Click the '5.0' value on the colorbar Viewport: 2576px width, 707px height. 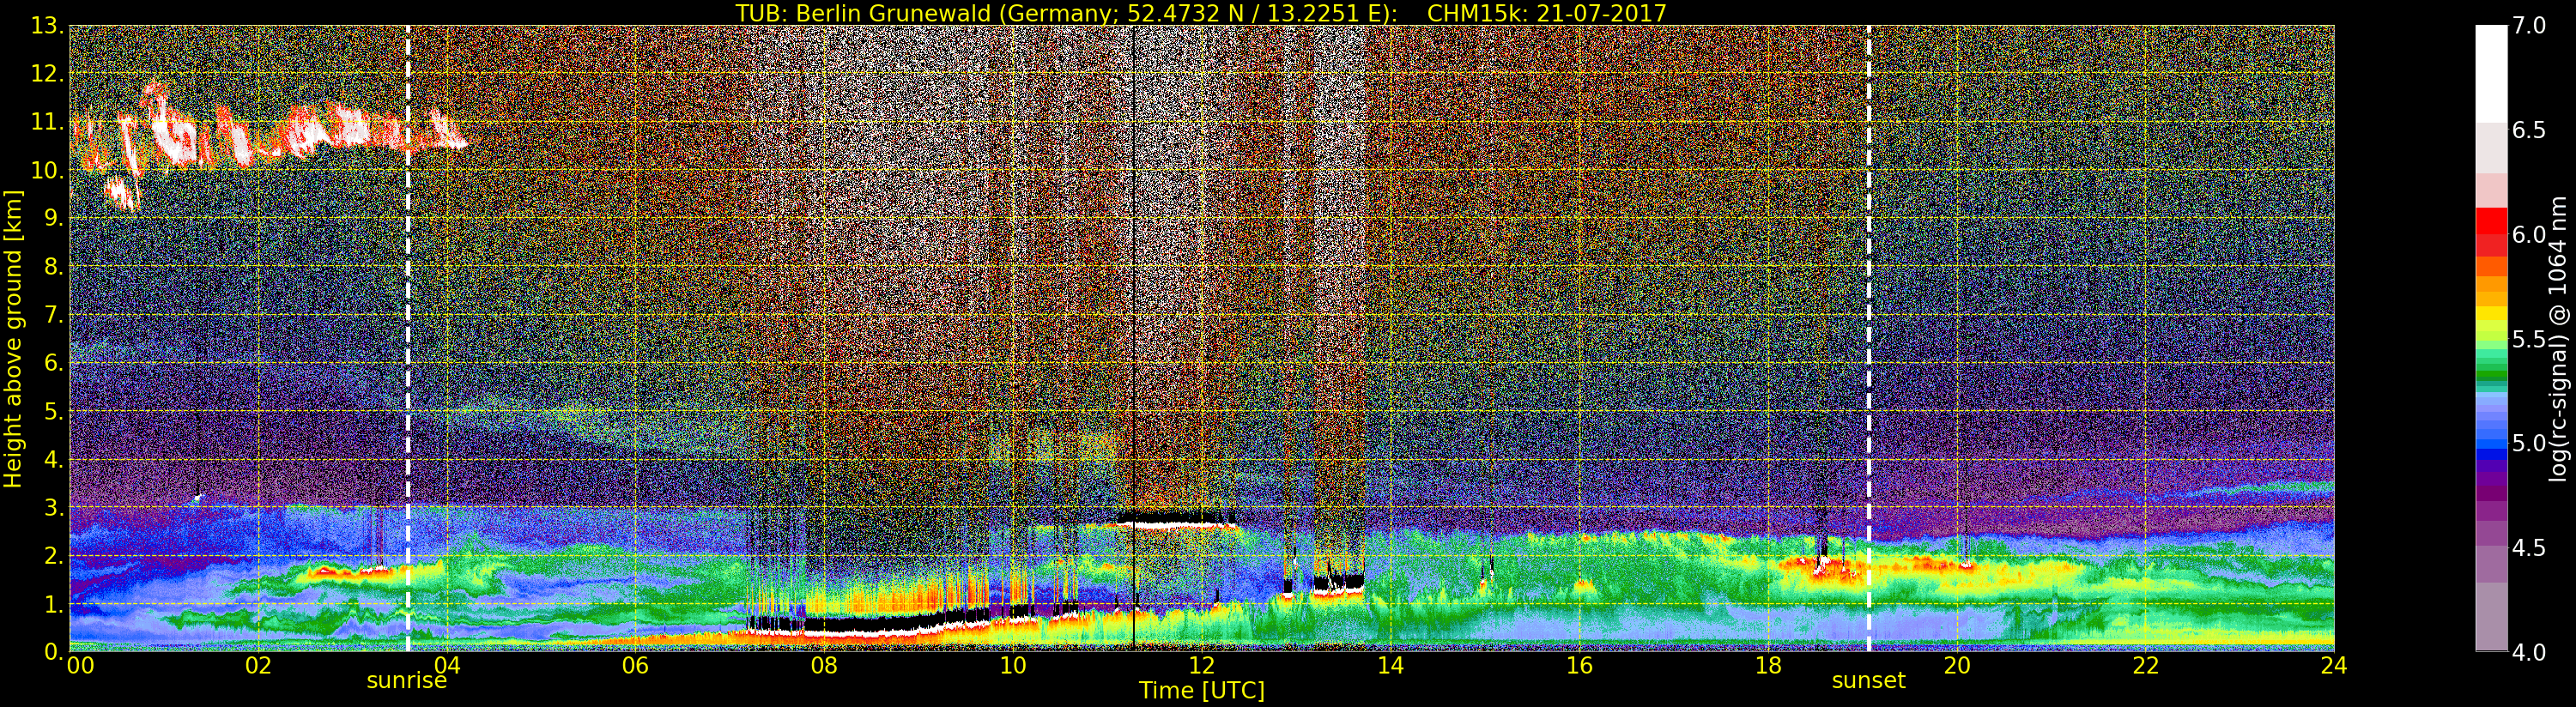(x=2529, y=443)
